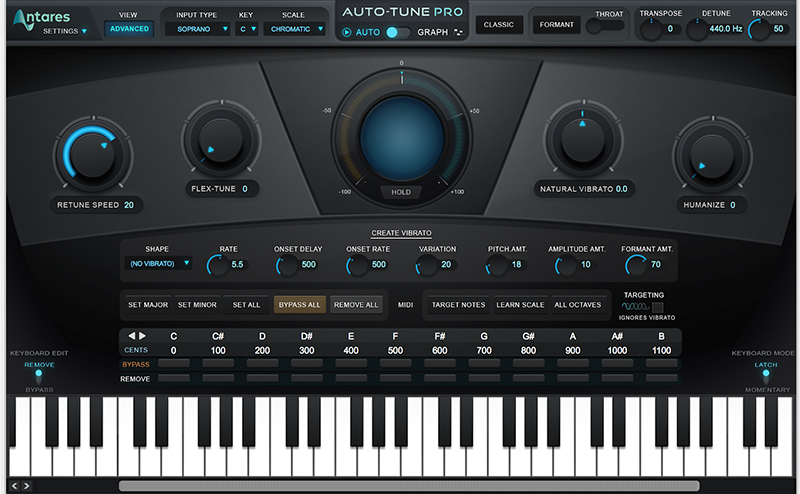Toggle Remove for note C#
This screenshot has width=800, height=494.
pyautogui.click(x=218, y=378)
